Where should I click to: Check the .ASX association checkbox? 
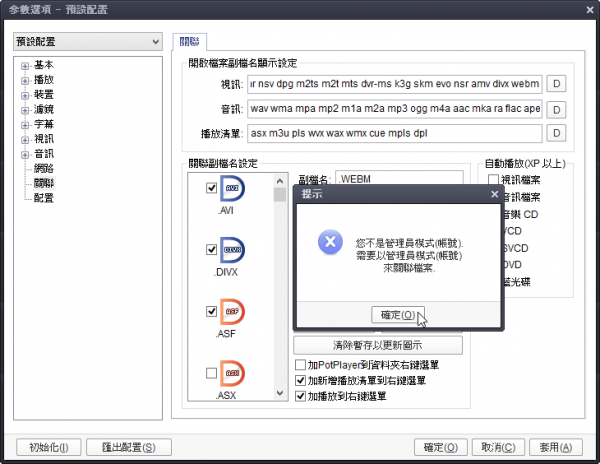[x=211, y=373]
